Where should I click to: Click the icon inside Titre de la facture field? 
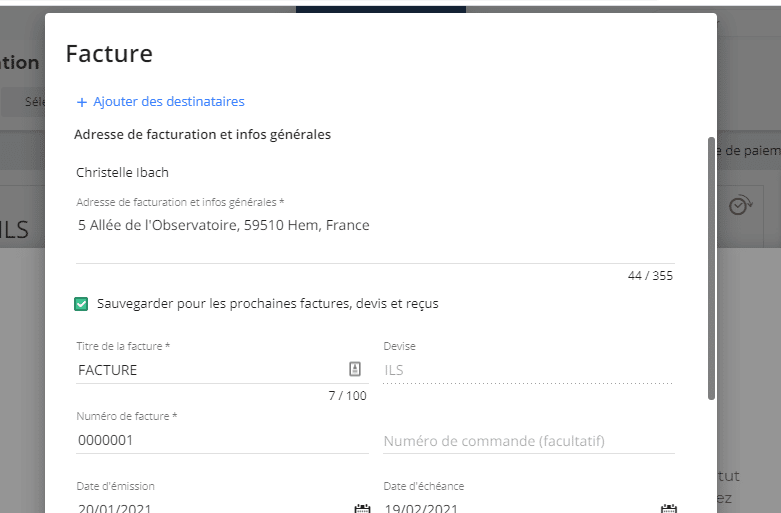coord(355,369)
